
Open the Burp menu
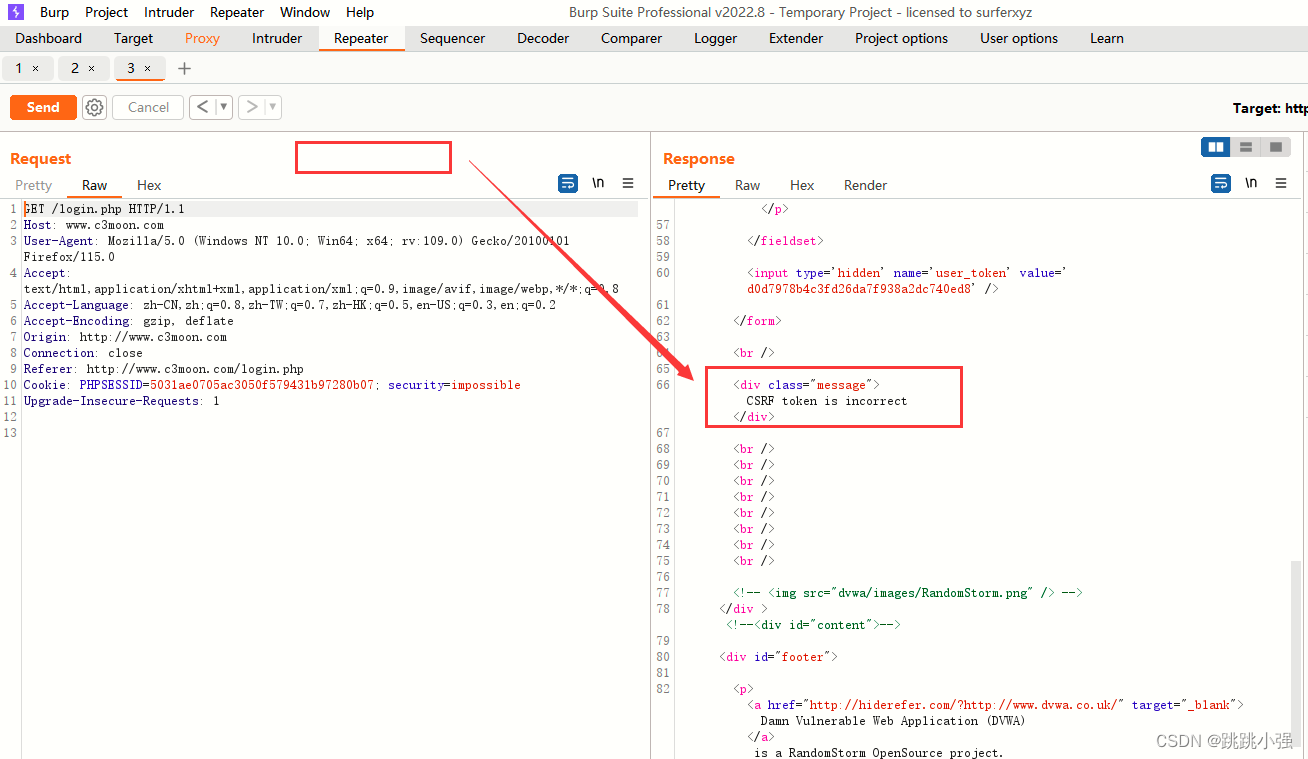(x=54, y=12)
